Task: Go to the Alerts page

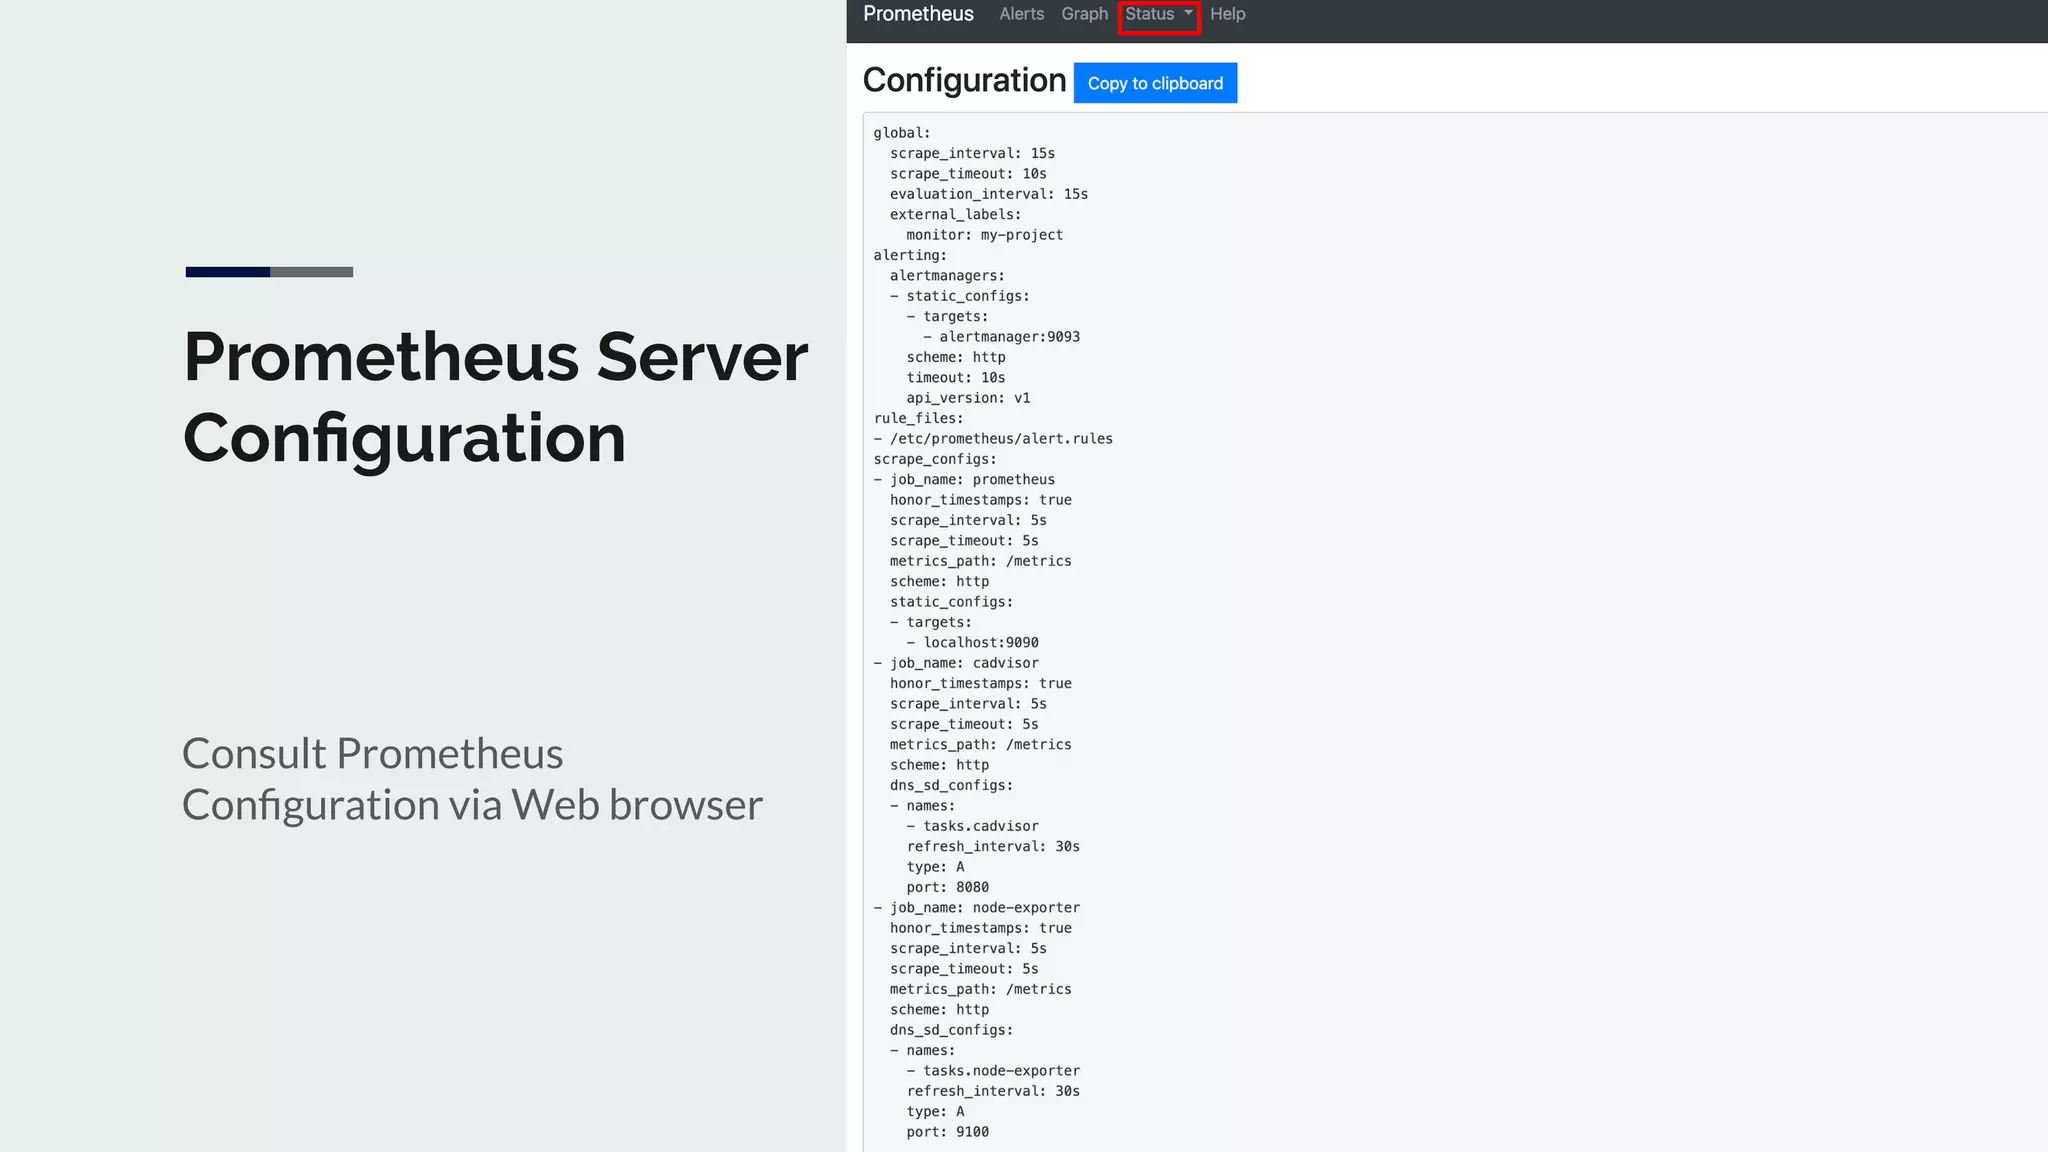Action: pos(1021,14)
